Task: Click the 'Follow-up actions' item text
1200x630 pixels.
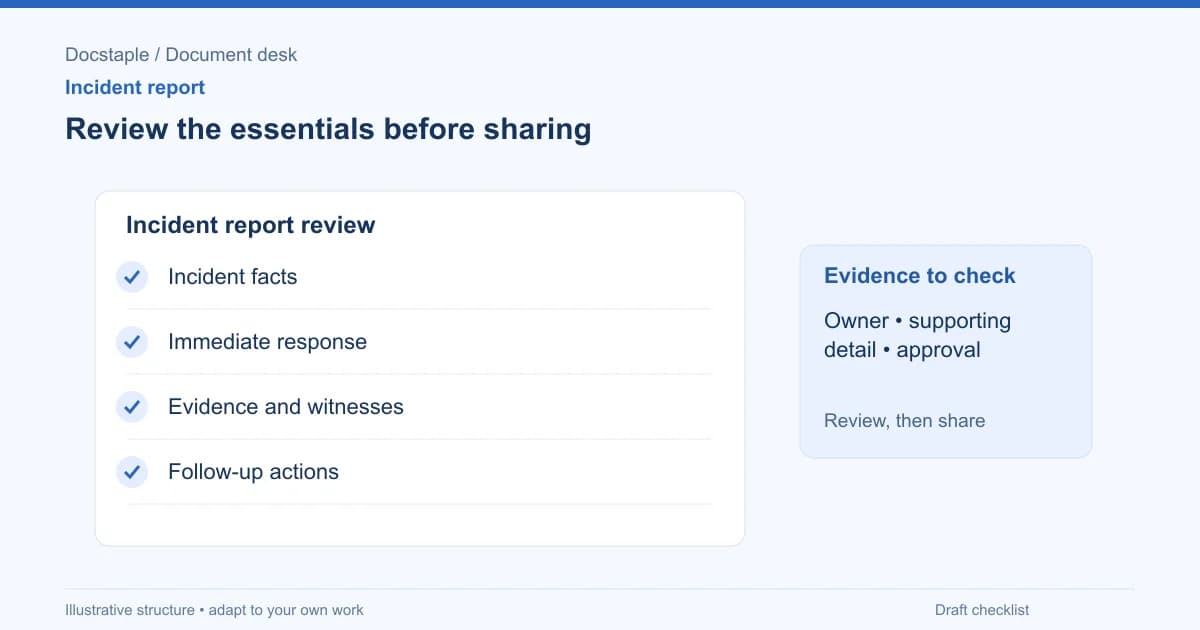Action: click(253, 472)
